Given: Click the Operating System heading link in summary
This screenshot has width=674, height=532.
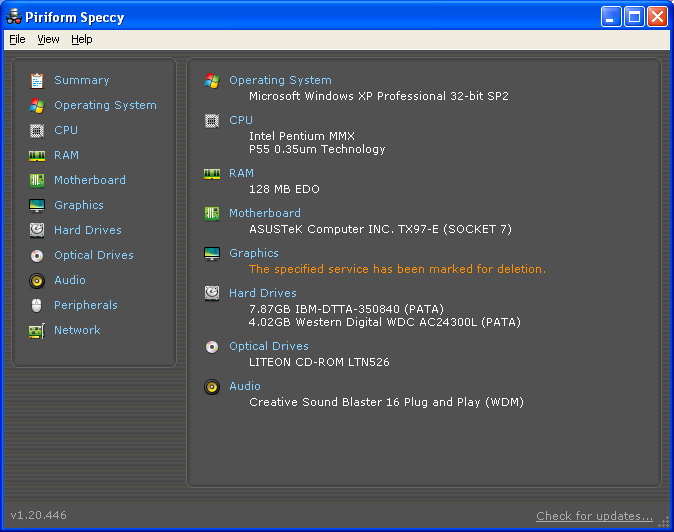Looking at the screenshot, I should (280, 80).
